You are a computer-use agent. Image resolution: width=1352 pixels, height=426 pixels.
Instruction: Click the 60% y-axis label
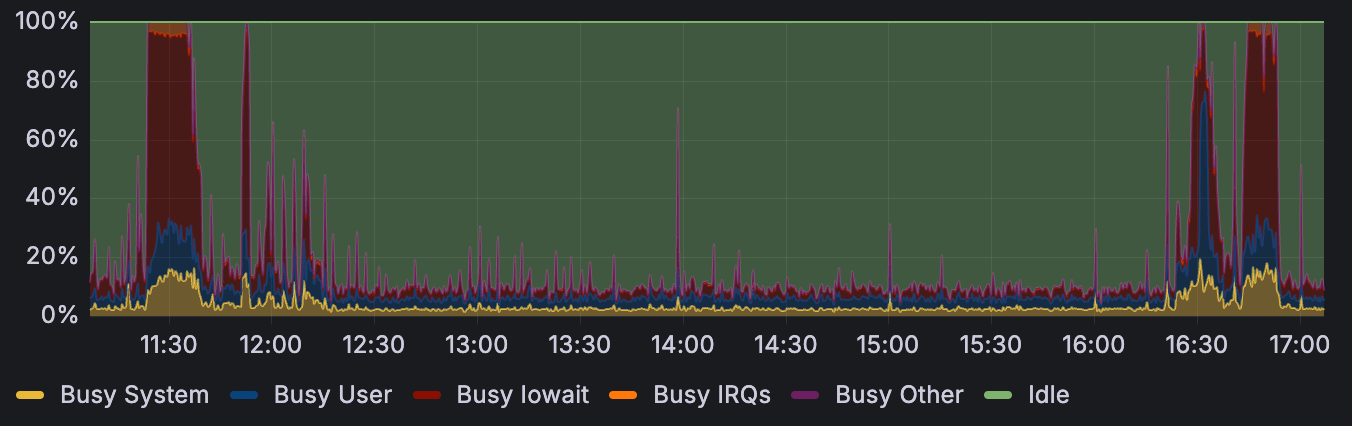point(52,138)
